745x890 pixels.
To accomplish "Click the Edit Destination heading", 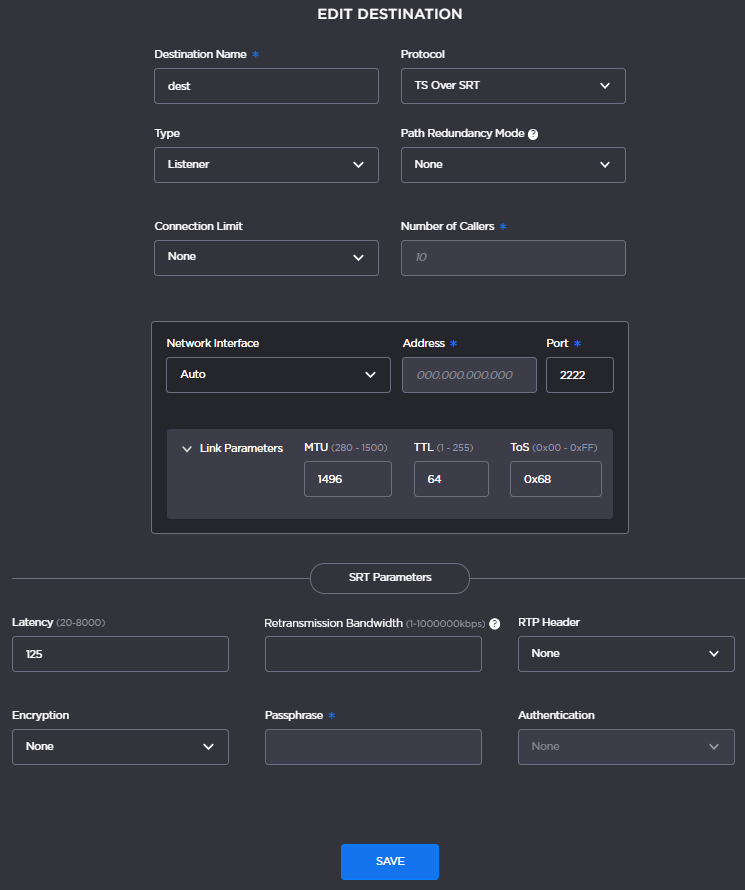I will pos(389,14).
